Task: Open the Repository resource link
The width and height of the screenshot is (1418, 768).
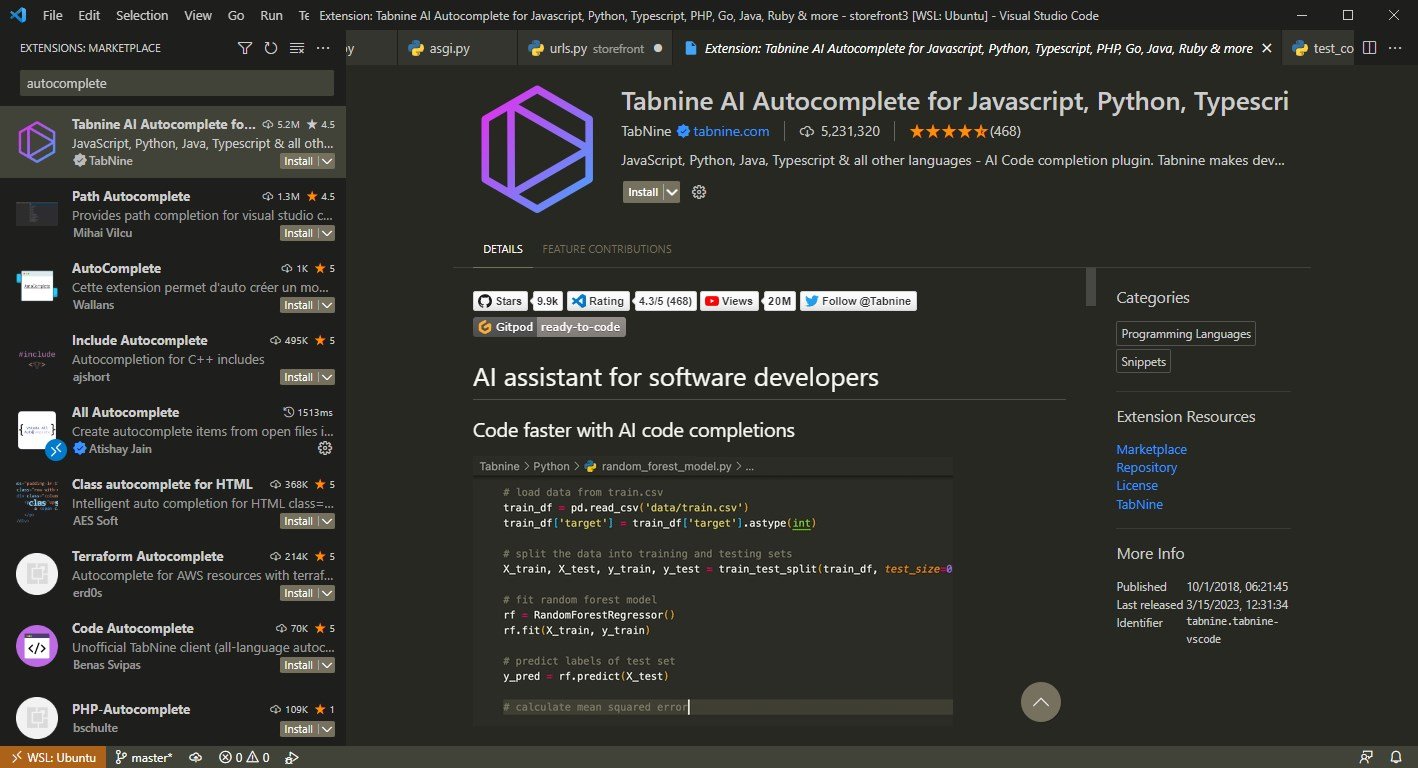Action: click(1146, 468)
